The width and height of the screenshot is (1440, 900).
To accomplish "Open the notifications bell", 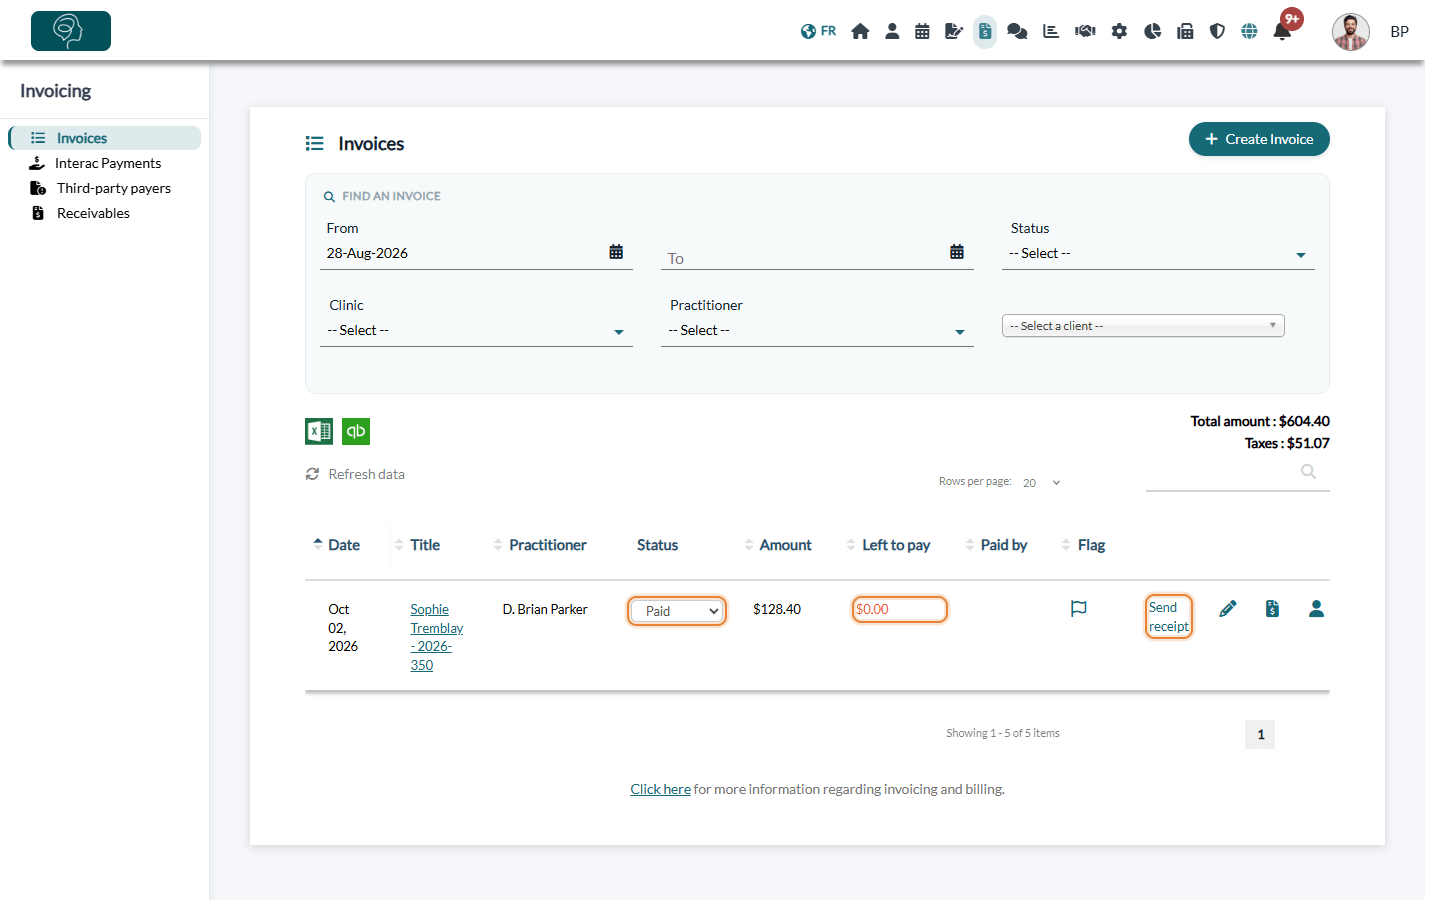I will 1282,31.
